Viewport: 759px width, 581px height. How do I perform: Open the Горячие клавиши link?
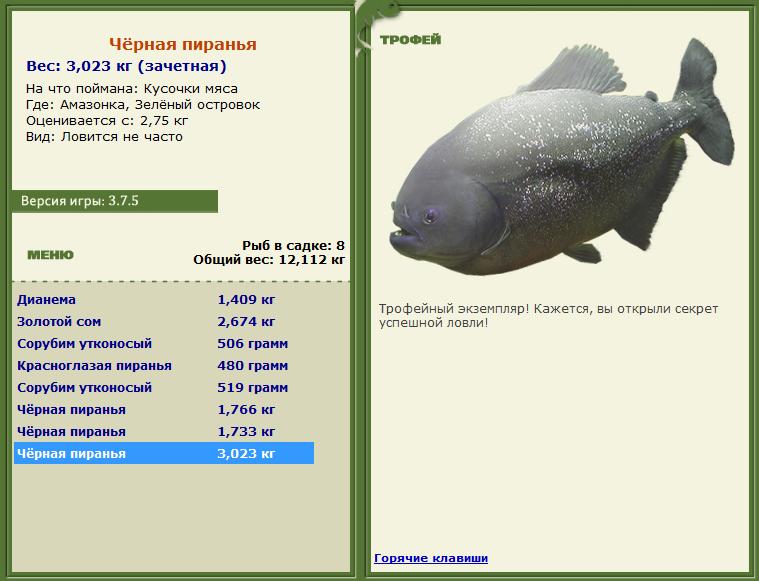coord(431,558)
